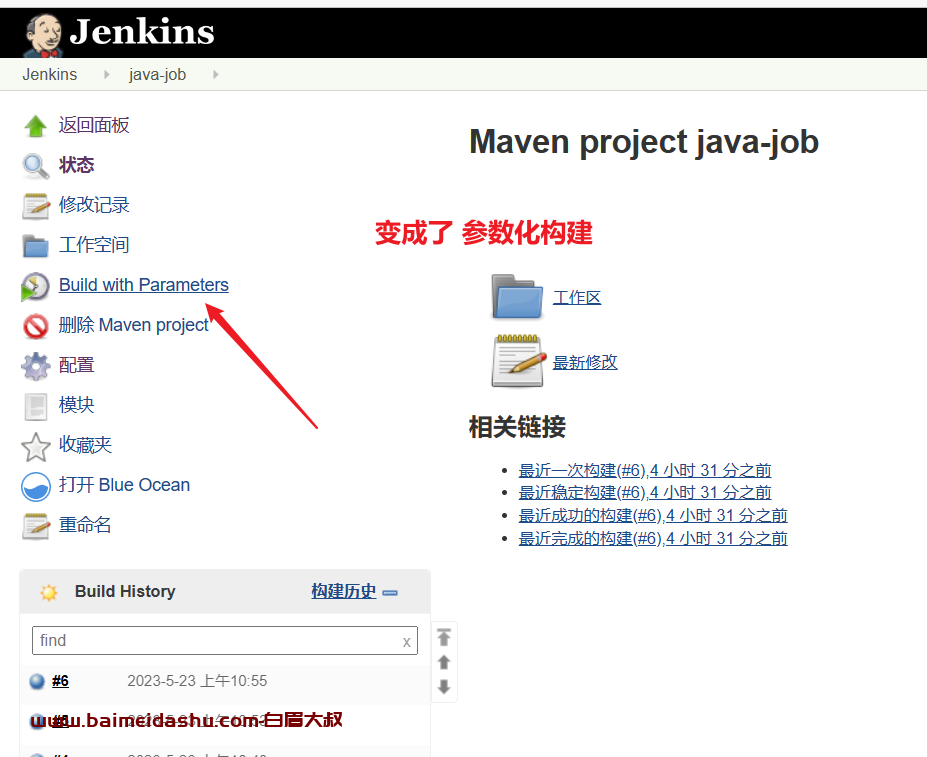927x757 pixels.
Task: Open build #6 from history
Action: pos(60,681)
